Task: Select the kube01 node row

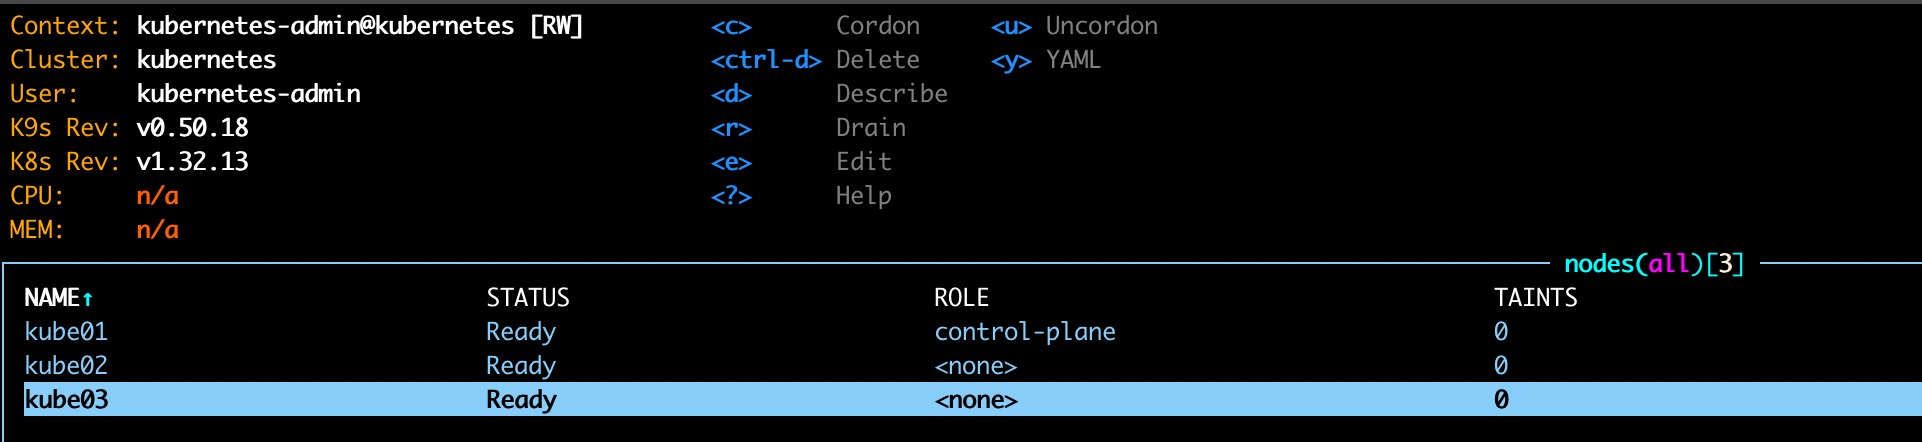Action: coord(66,332)
